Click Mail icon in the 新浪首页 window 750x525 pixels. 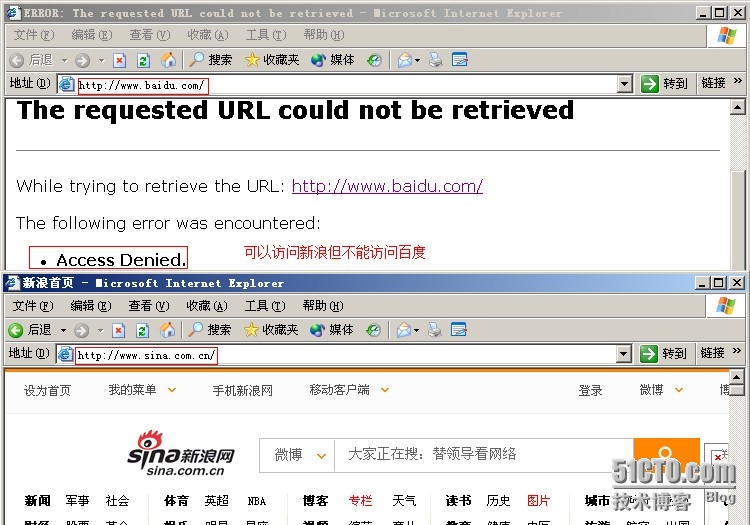point(404,330)
